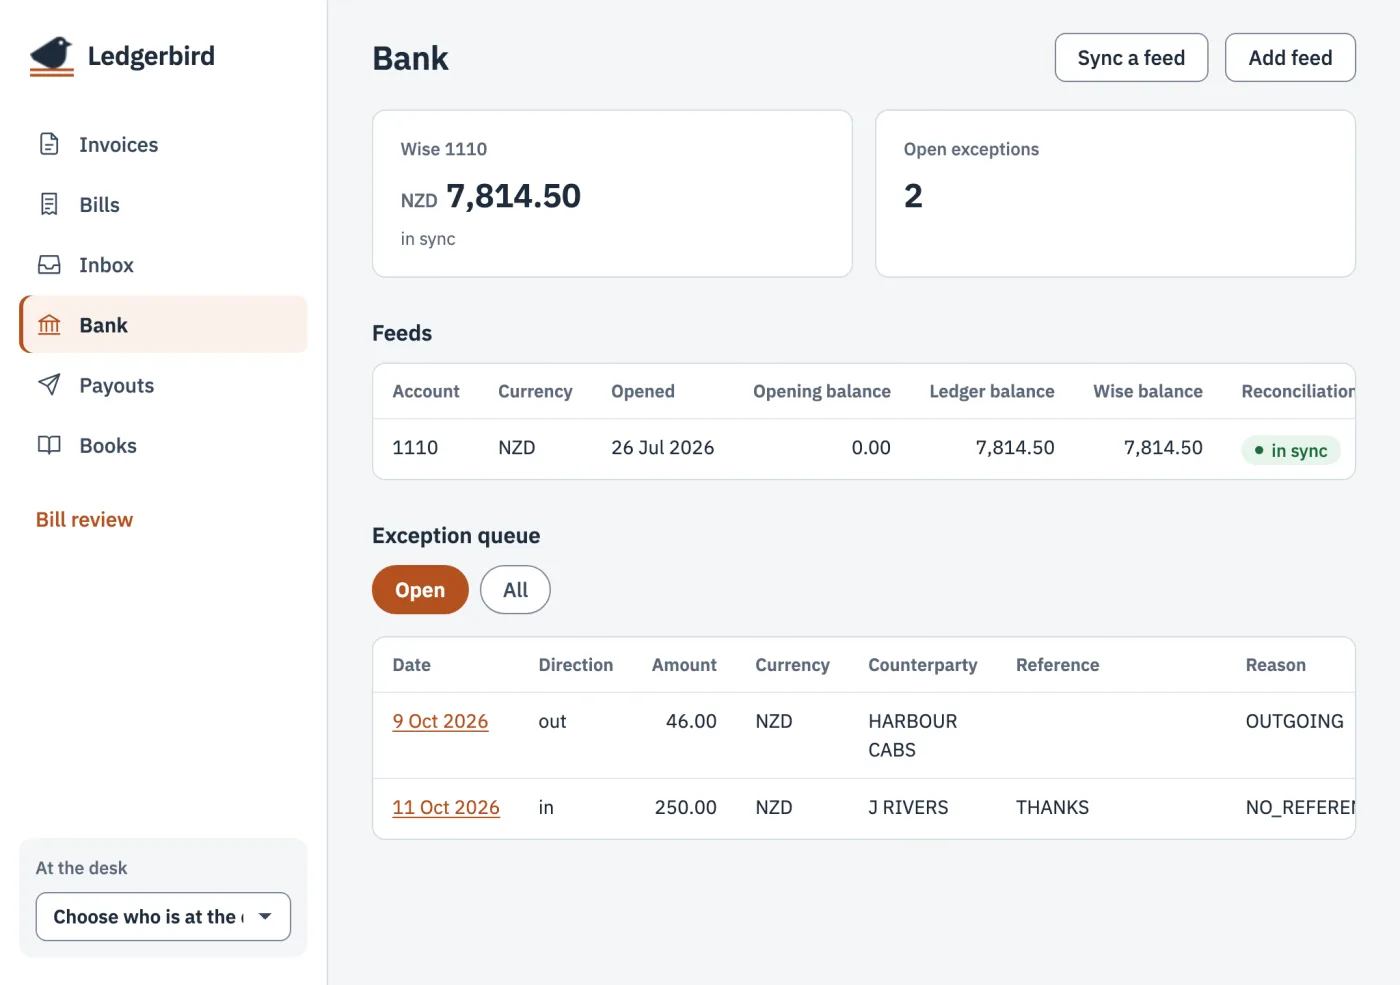Click HARBOUR CABS counterparty cell
This screenshot has width=1400, height=985.
[x=912, y=735]
